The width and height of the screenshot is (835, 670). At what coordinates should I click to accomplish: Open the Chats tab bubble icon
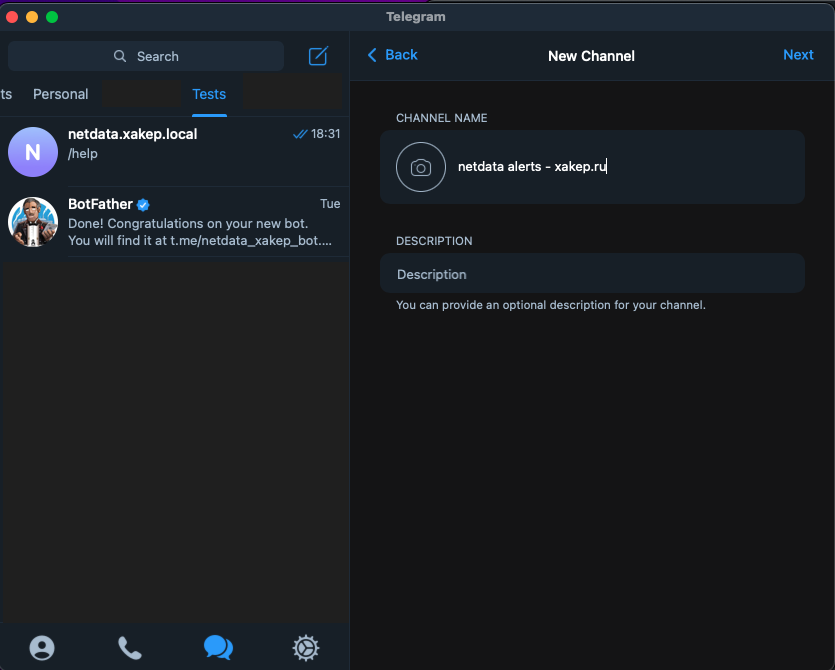[218, 648]
